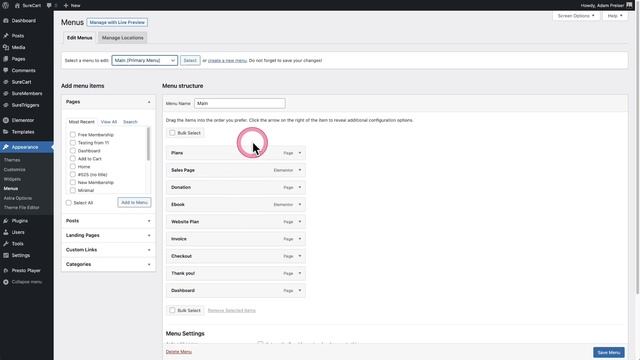The height and width of the screenshot is (360, 640).
Task: Expand the Sales Page item arrow
Action: pos(300,170)
